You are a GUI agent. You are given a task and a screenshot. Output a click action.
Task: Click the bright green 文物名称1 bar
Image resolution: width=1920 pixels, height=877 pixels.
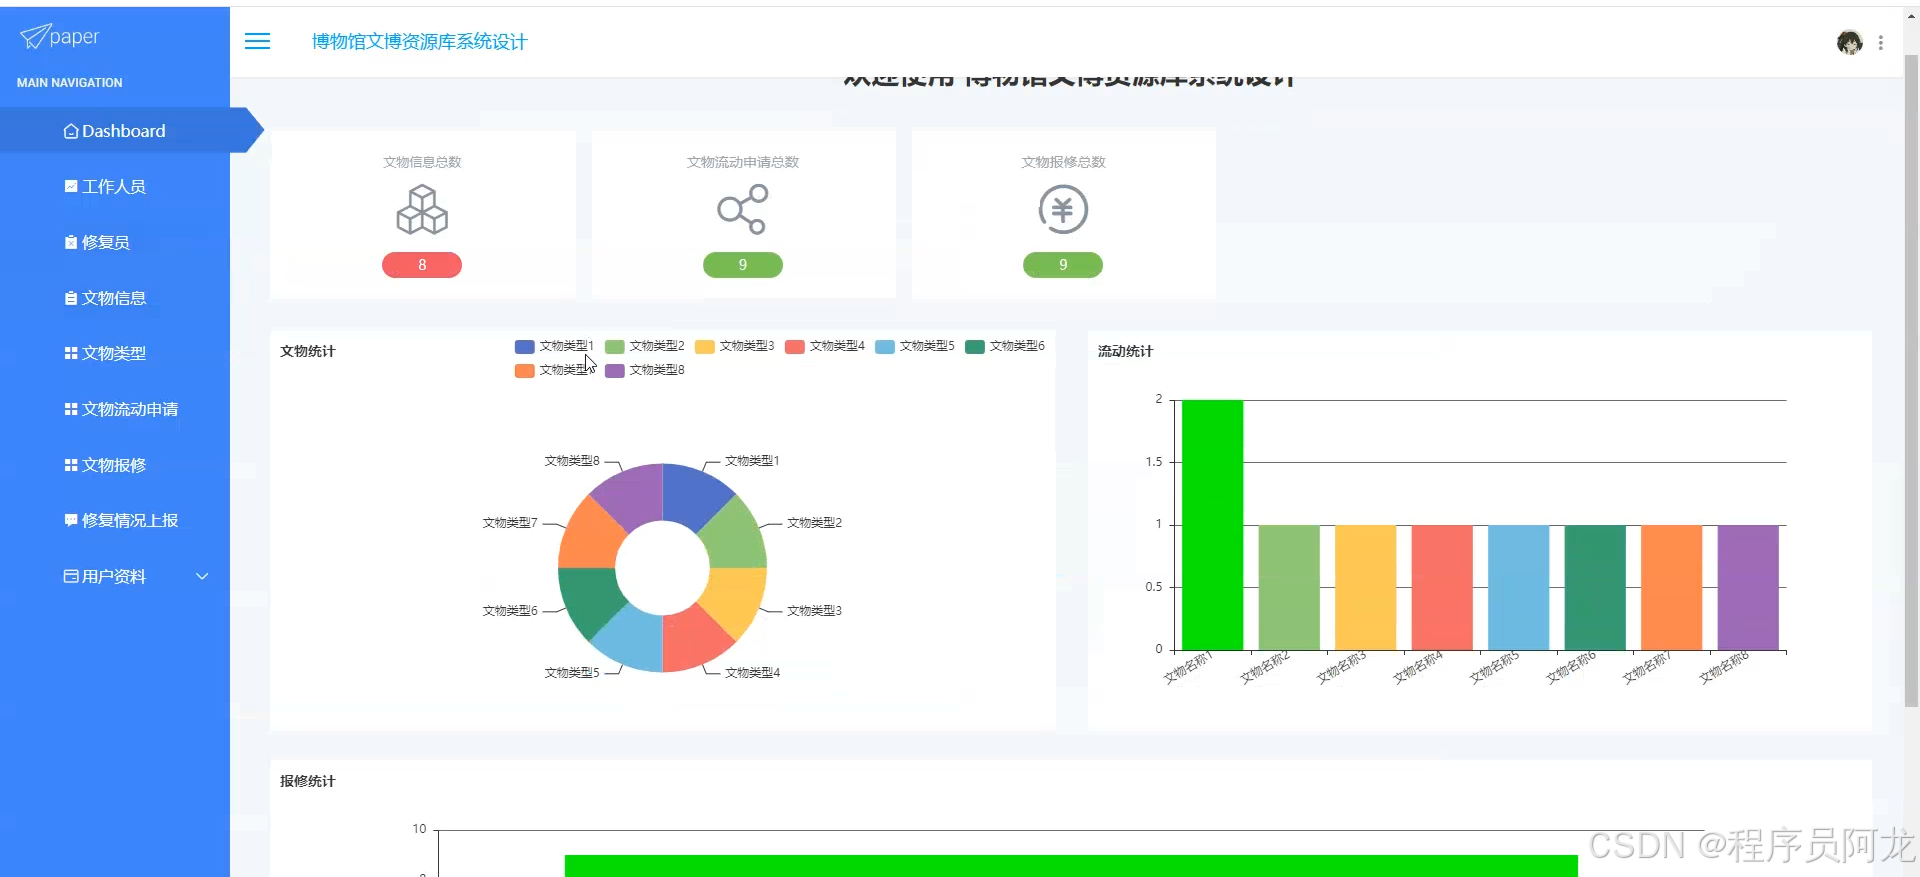(x=1212, y=525)
